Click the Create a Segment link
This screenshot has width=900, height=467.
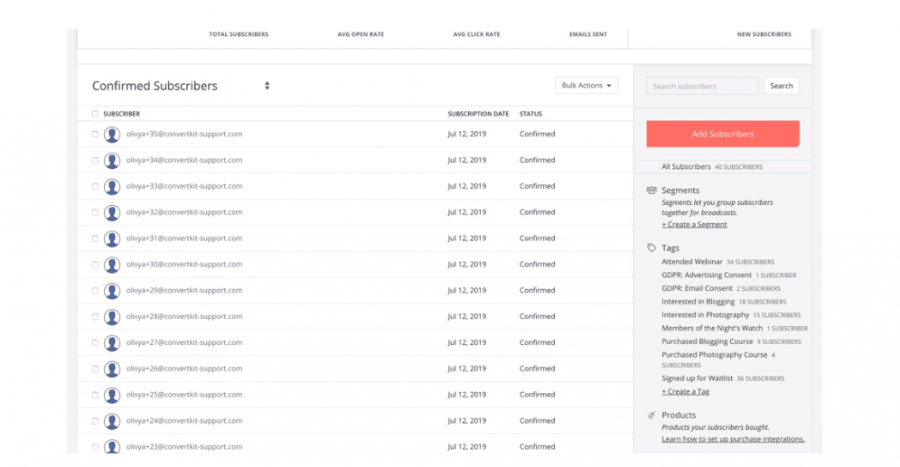pos(694,224)
